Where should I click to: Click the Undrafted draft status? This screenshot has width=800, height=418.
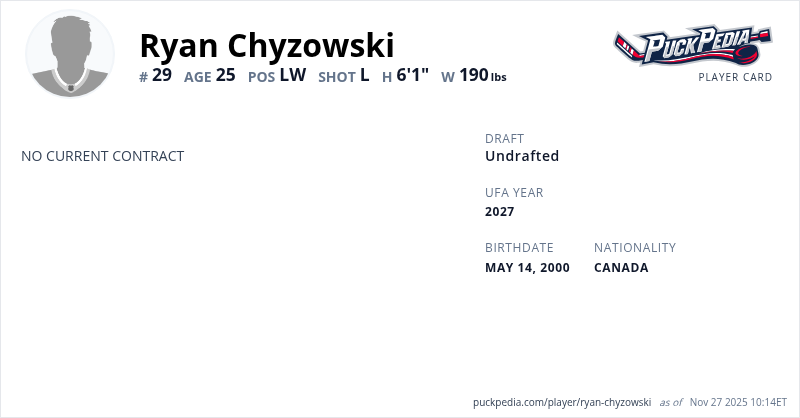[x=522, y=156]
